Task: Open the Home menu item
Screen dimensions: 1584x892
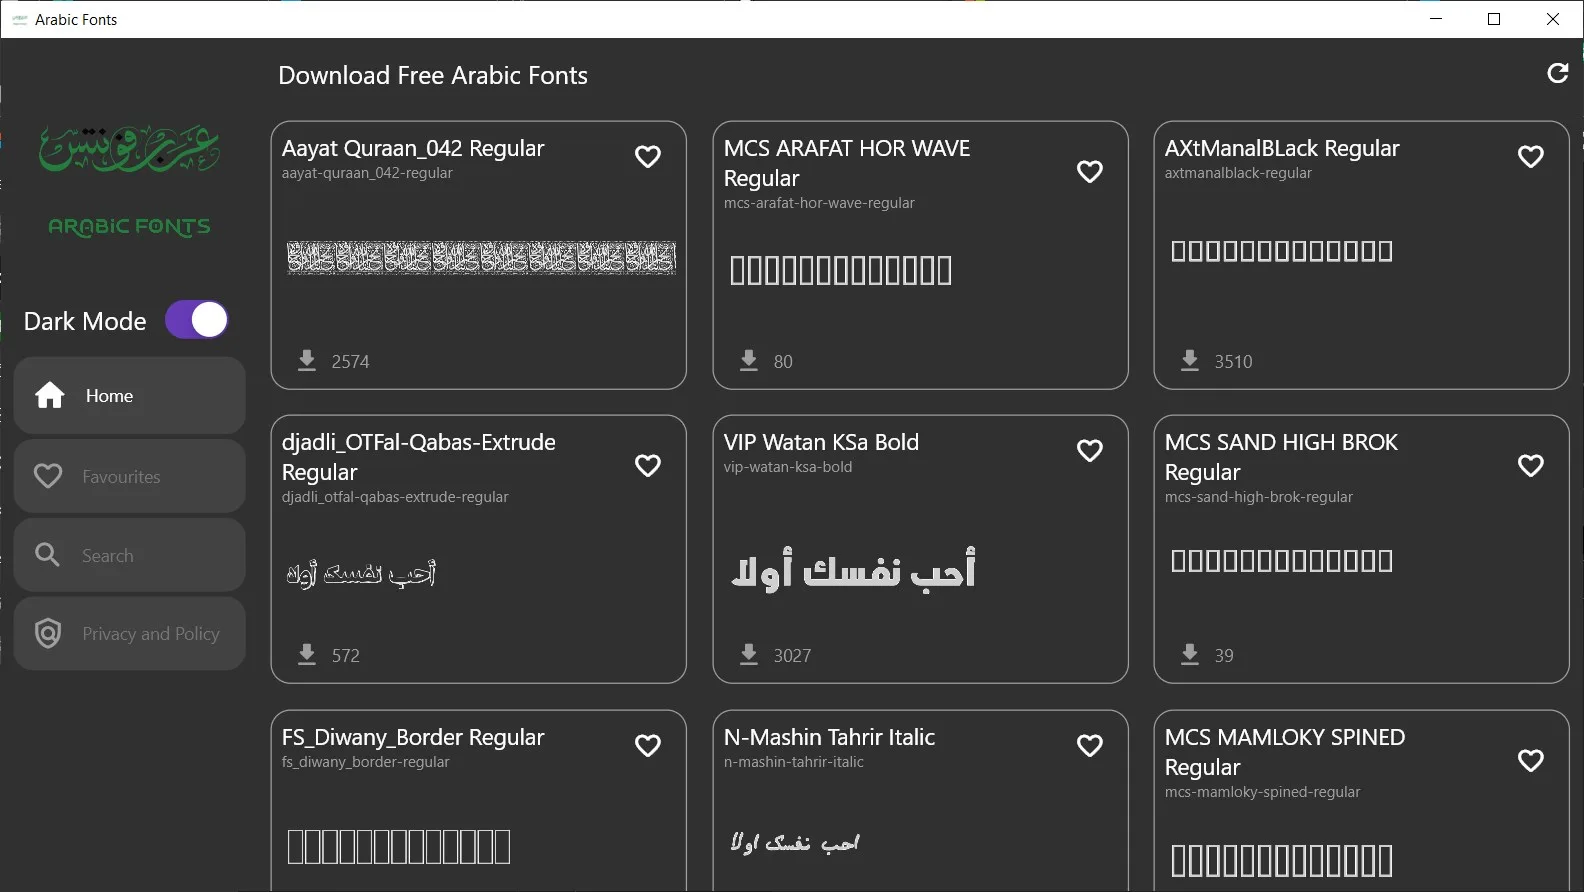Action: [x=130, y=396]
